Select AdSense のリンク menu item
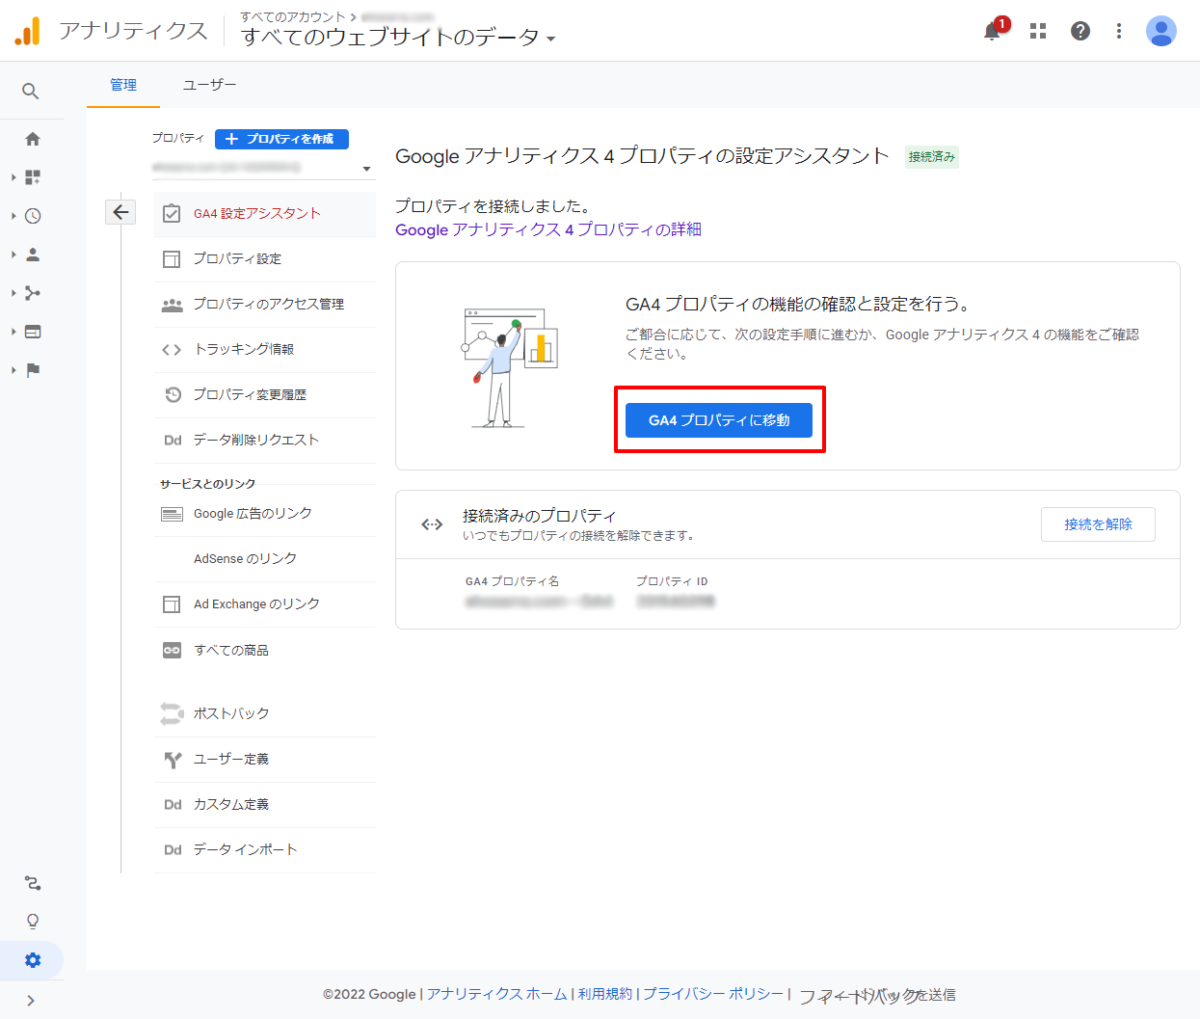This screenshot has width=1200, height=1019. click(265, 559)
